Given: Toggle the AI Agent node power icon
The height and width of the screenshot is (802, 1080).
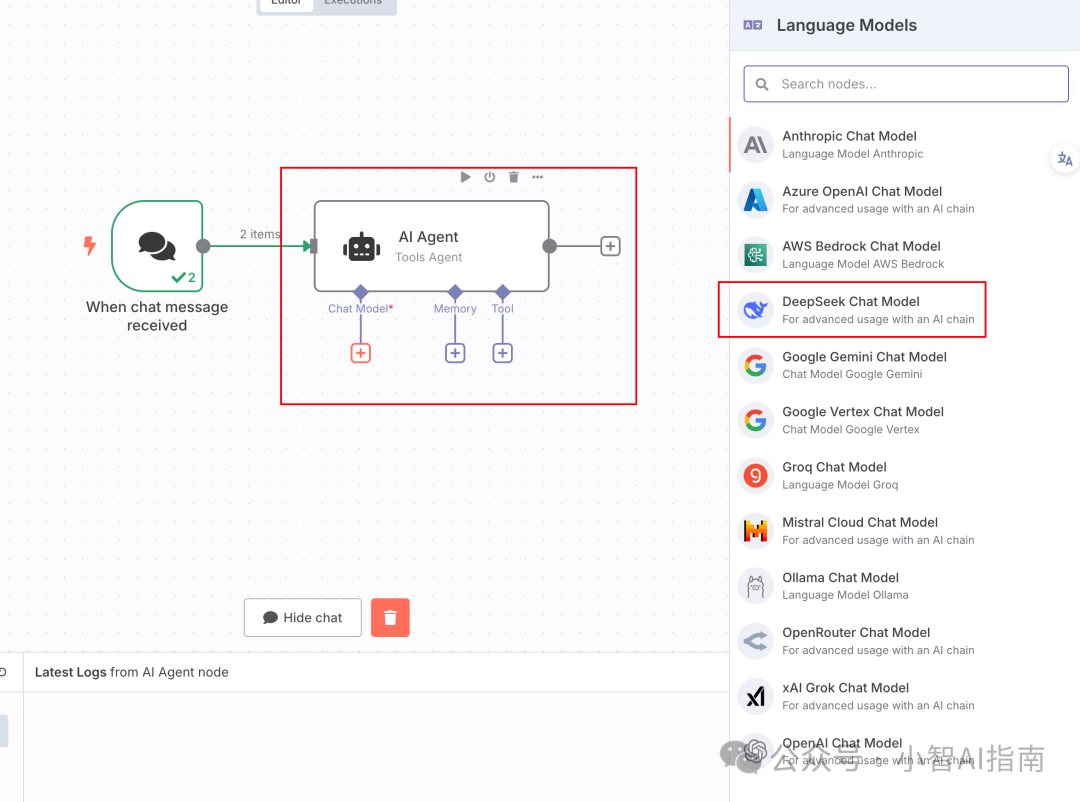Looking at the screenshot, I should click(490, 177).
